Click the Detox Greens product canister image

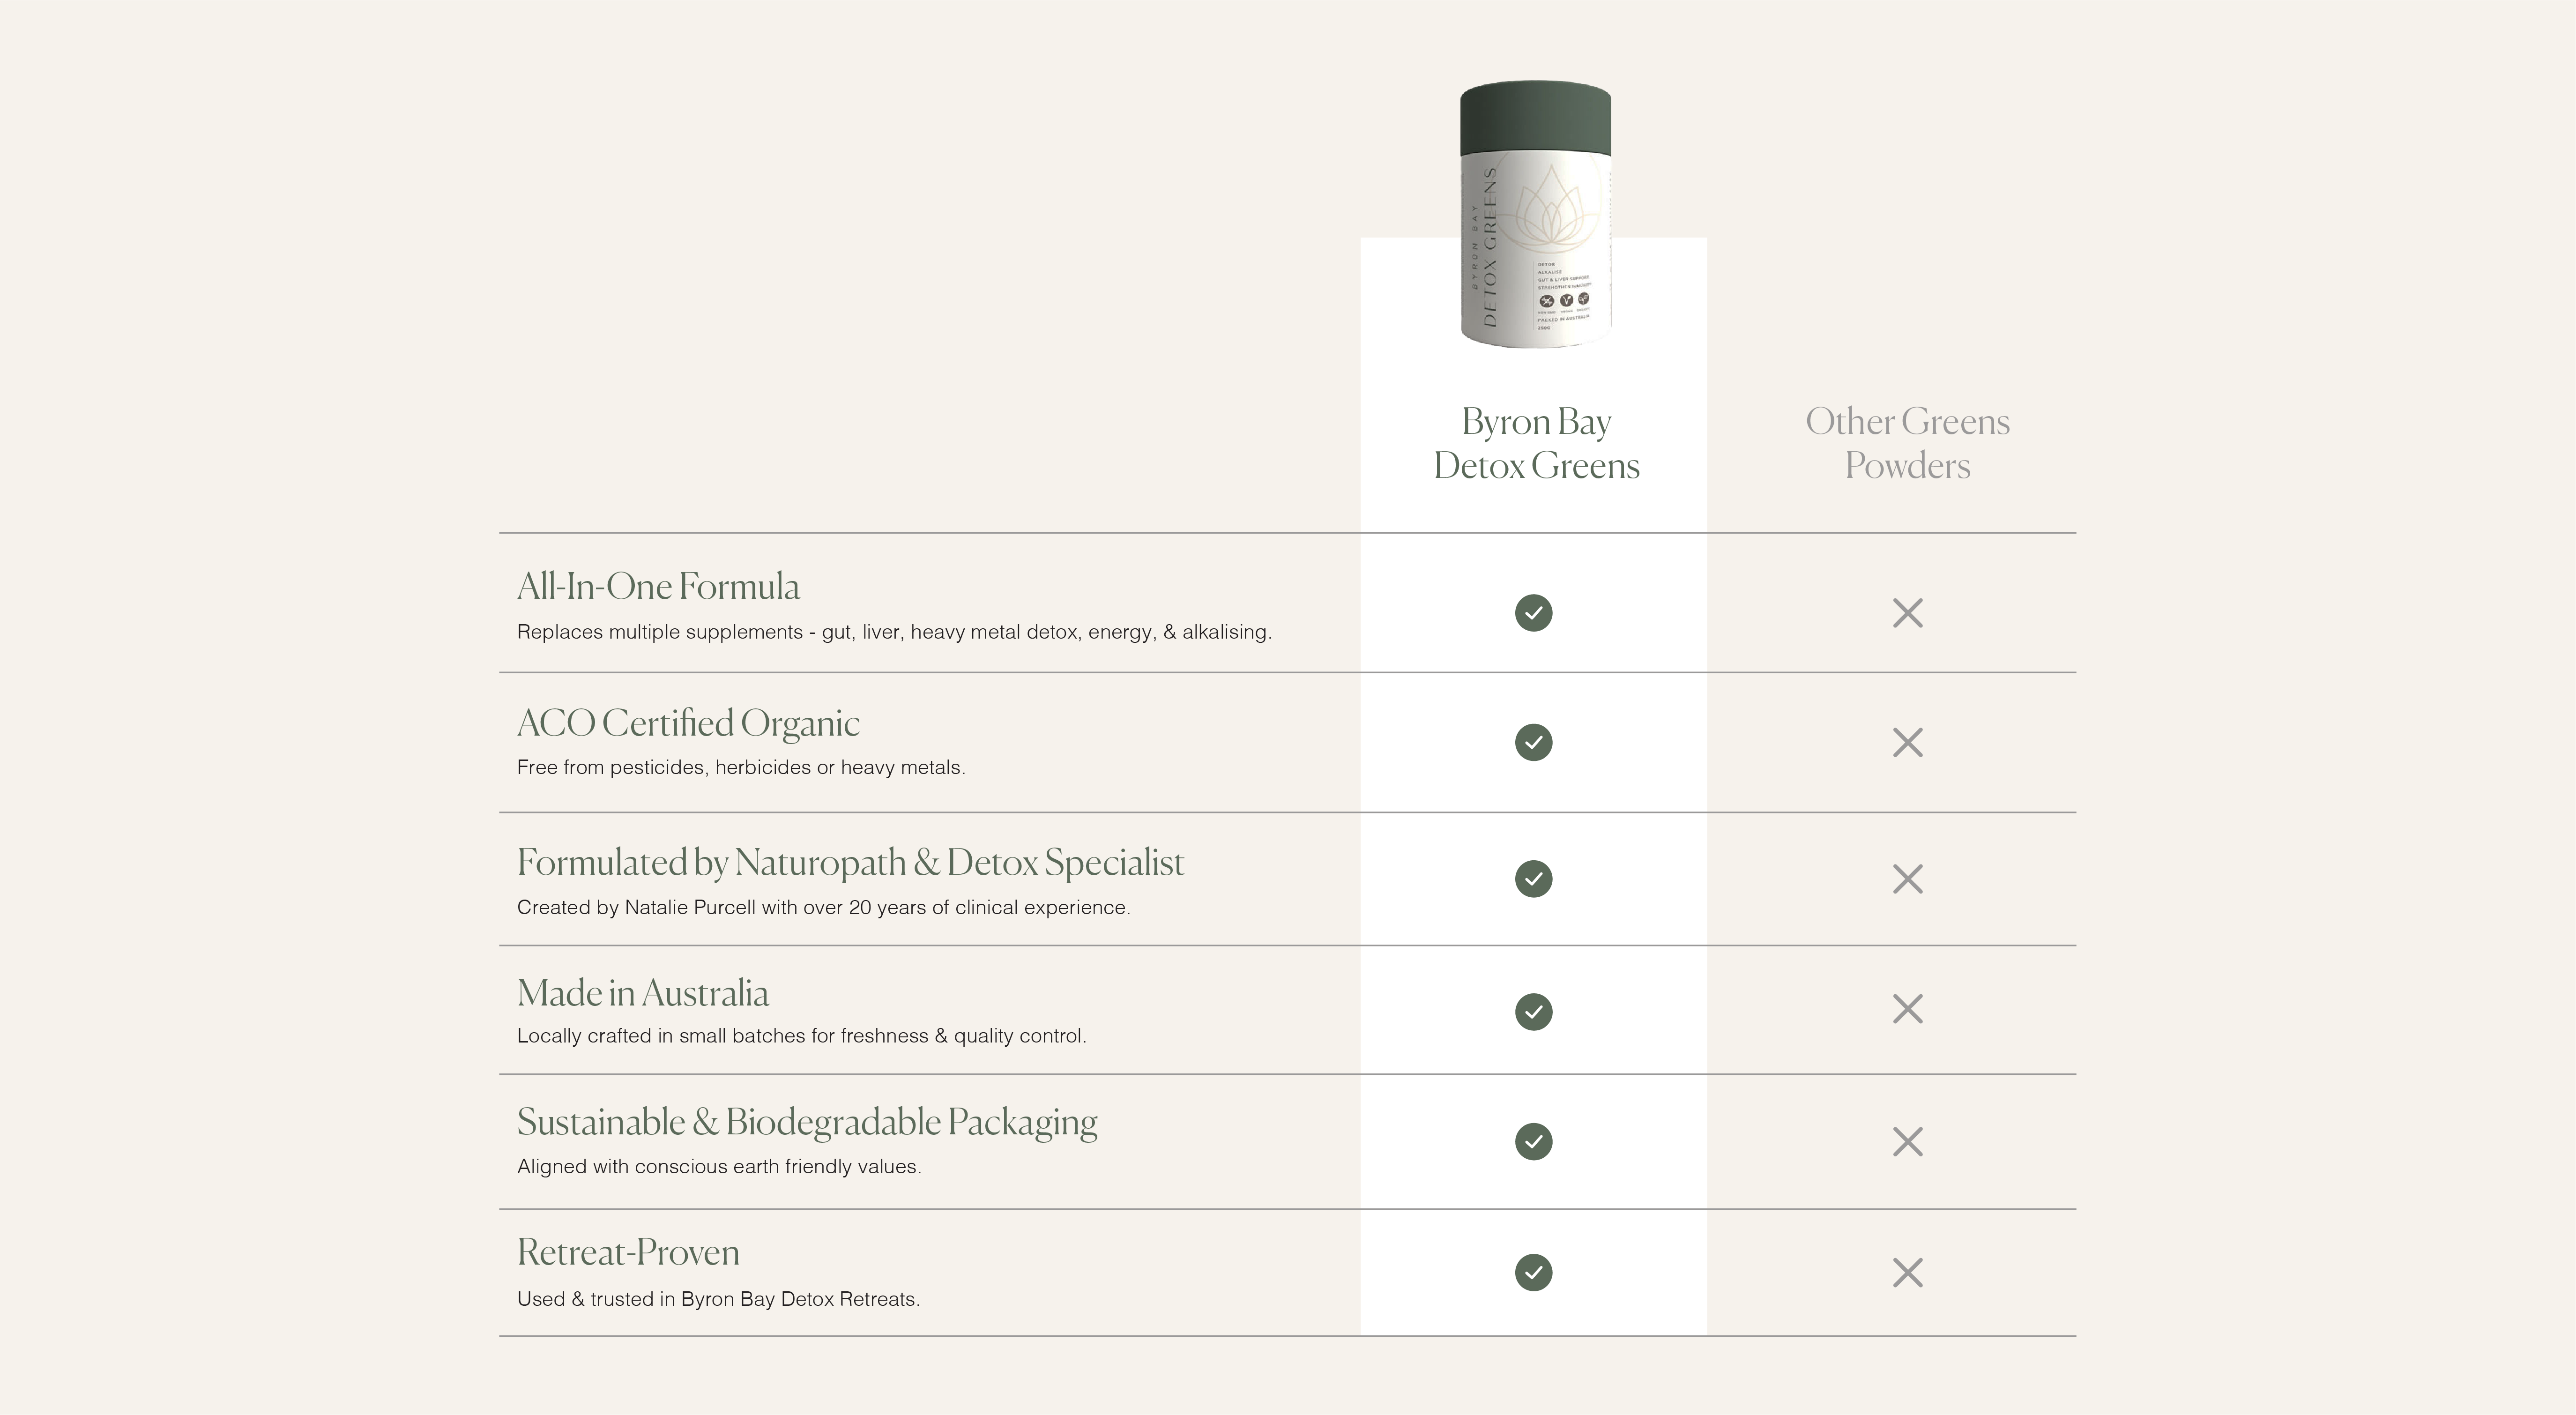1535,215
